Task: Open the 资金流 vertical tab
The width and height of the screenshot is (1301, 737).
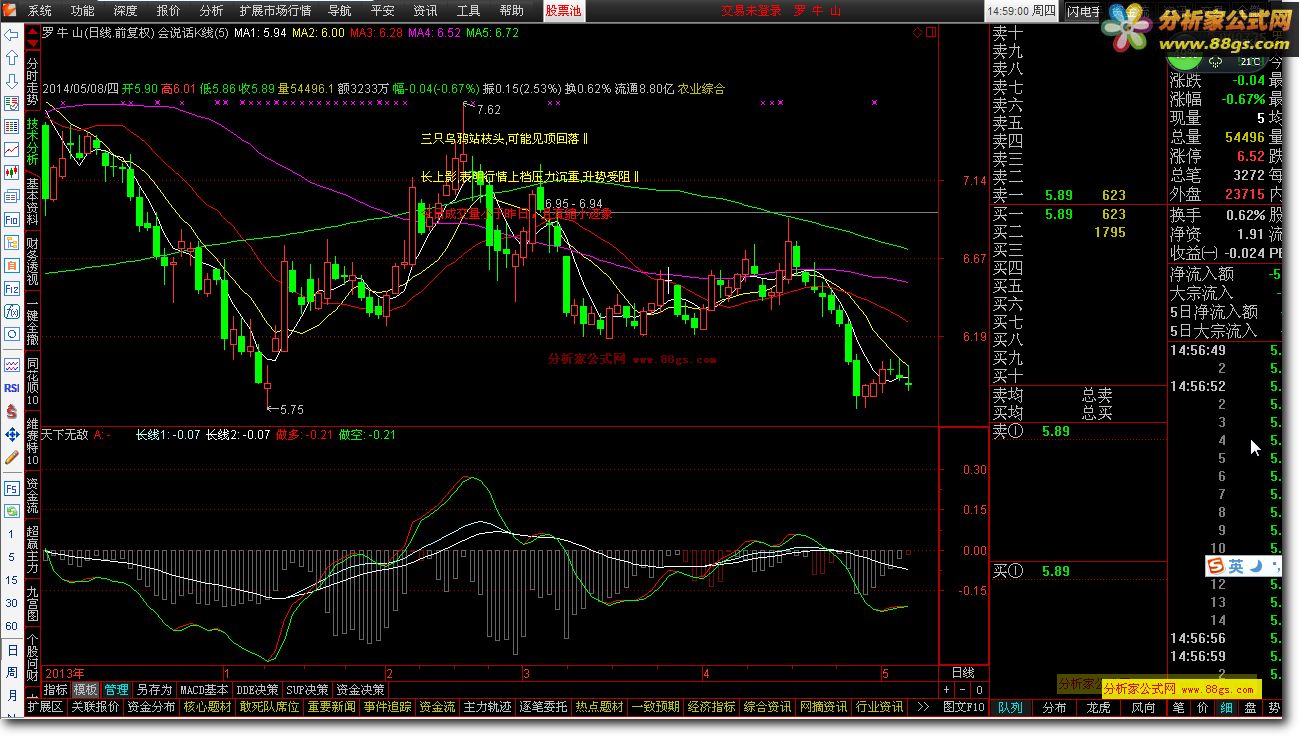Action: (x=33, y=496)
